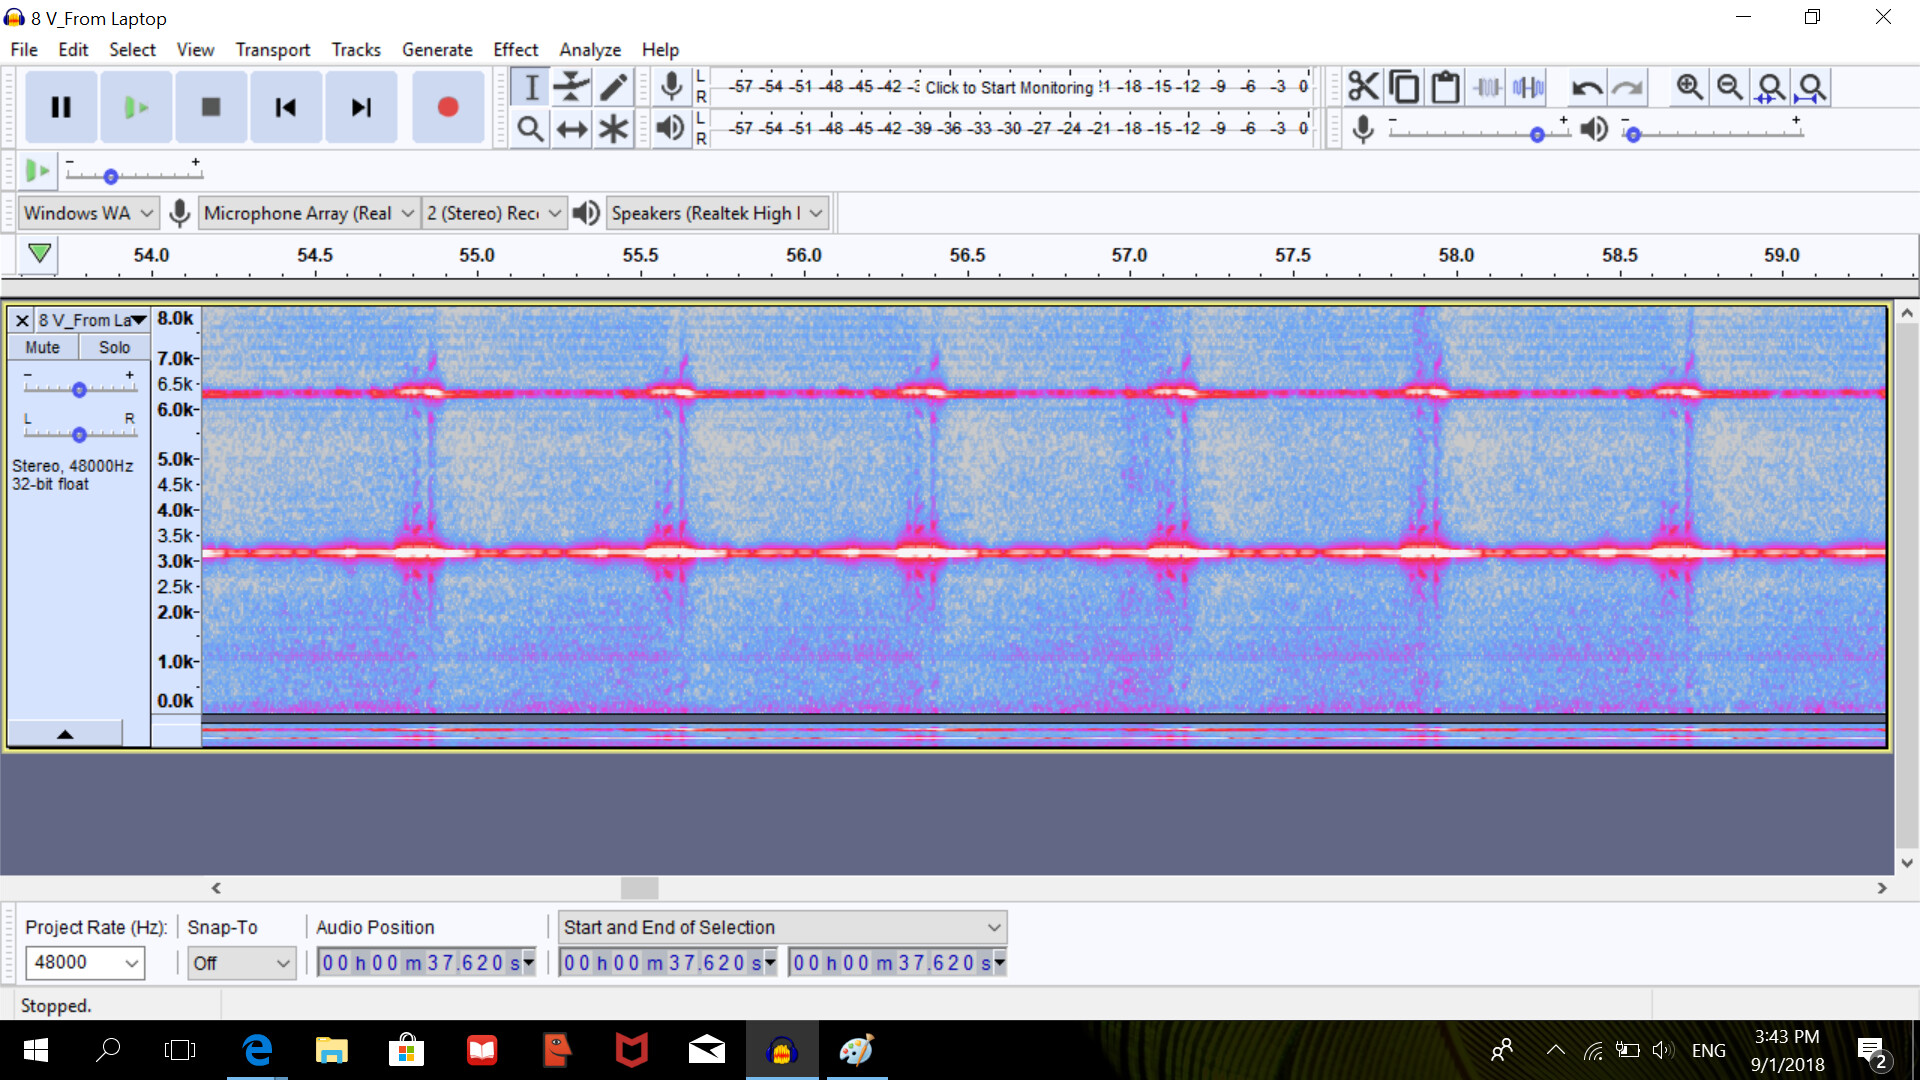Open Start and End of Selection dropdown
The height and width of the screenshot is (1080, 1920).
[x=782, y=927]
